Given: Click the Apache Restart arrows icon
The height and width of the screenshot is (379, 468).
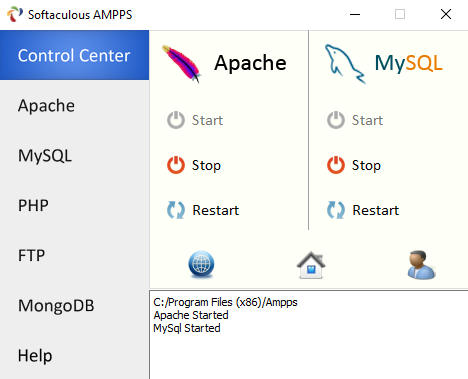Looking at the screenshot, I should click(x=176, y=210).
